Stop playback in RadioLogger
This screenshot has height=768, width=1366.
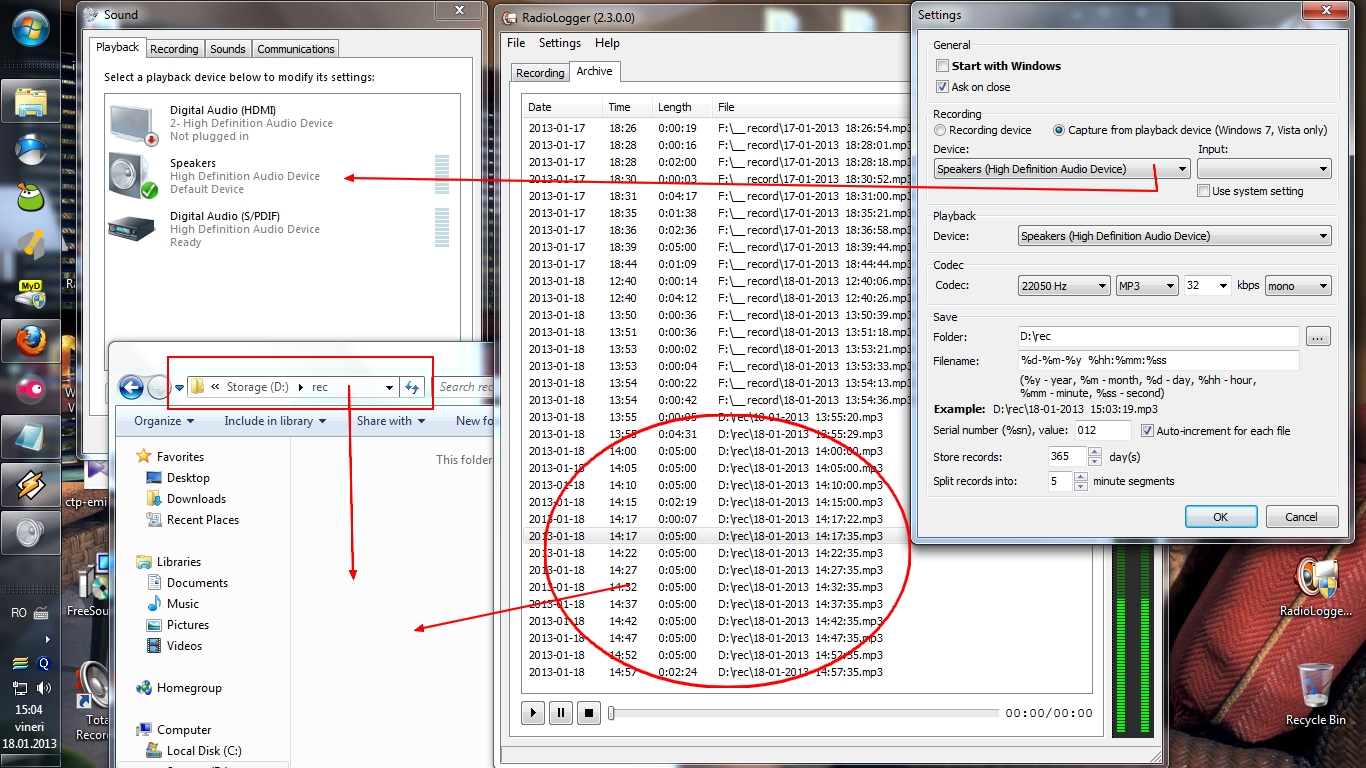589,713
